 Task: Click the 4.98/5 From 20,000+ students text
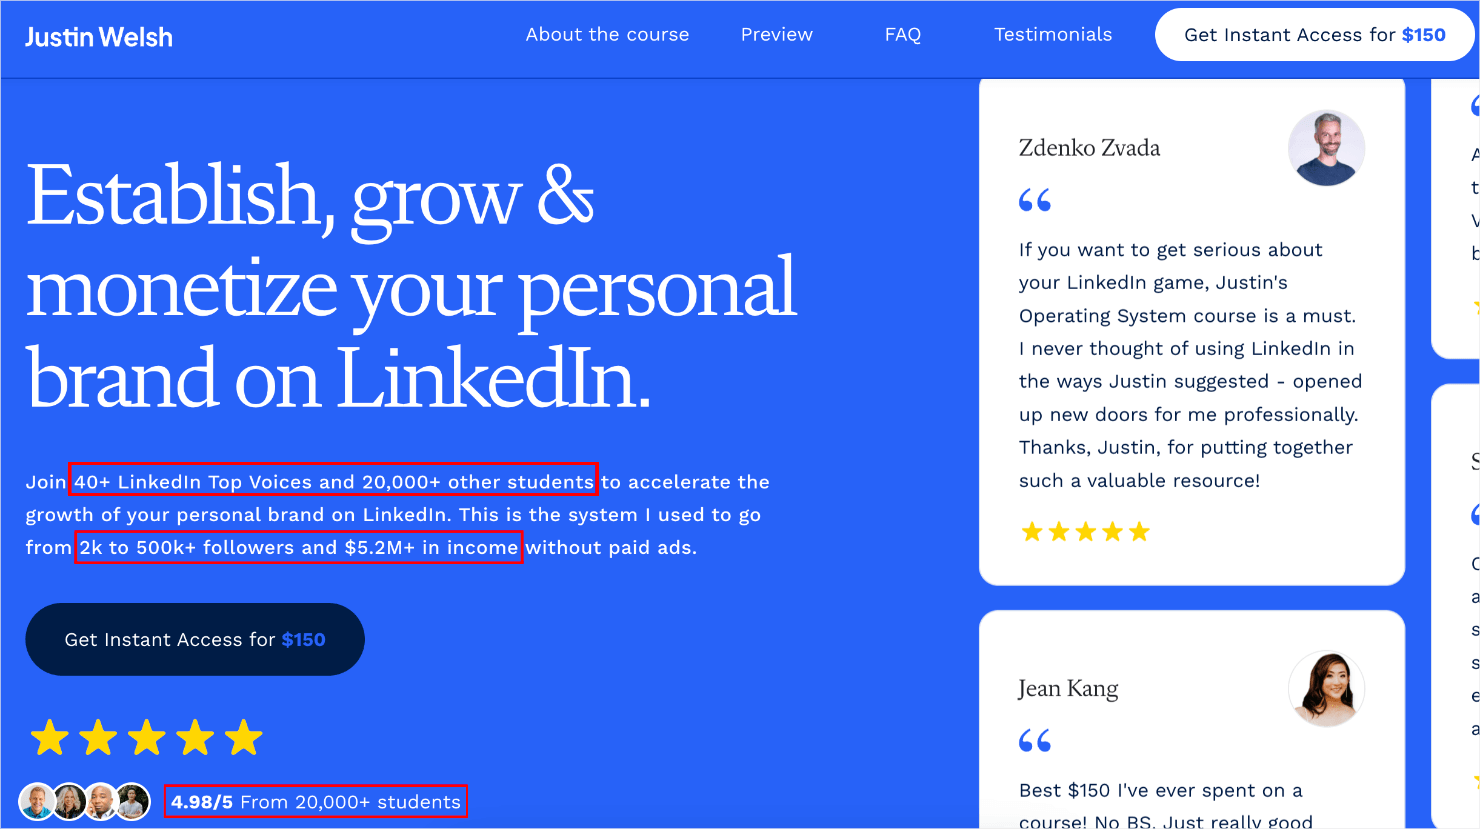pyautogui.click(x=316, y=802)
